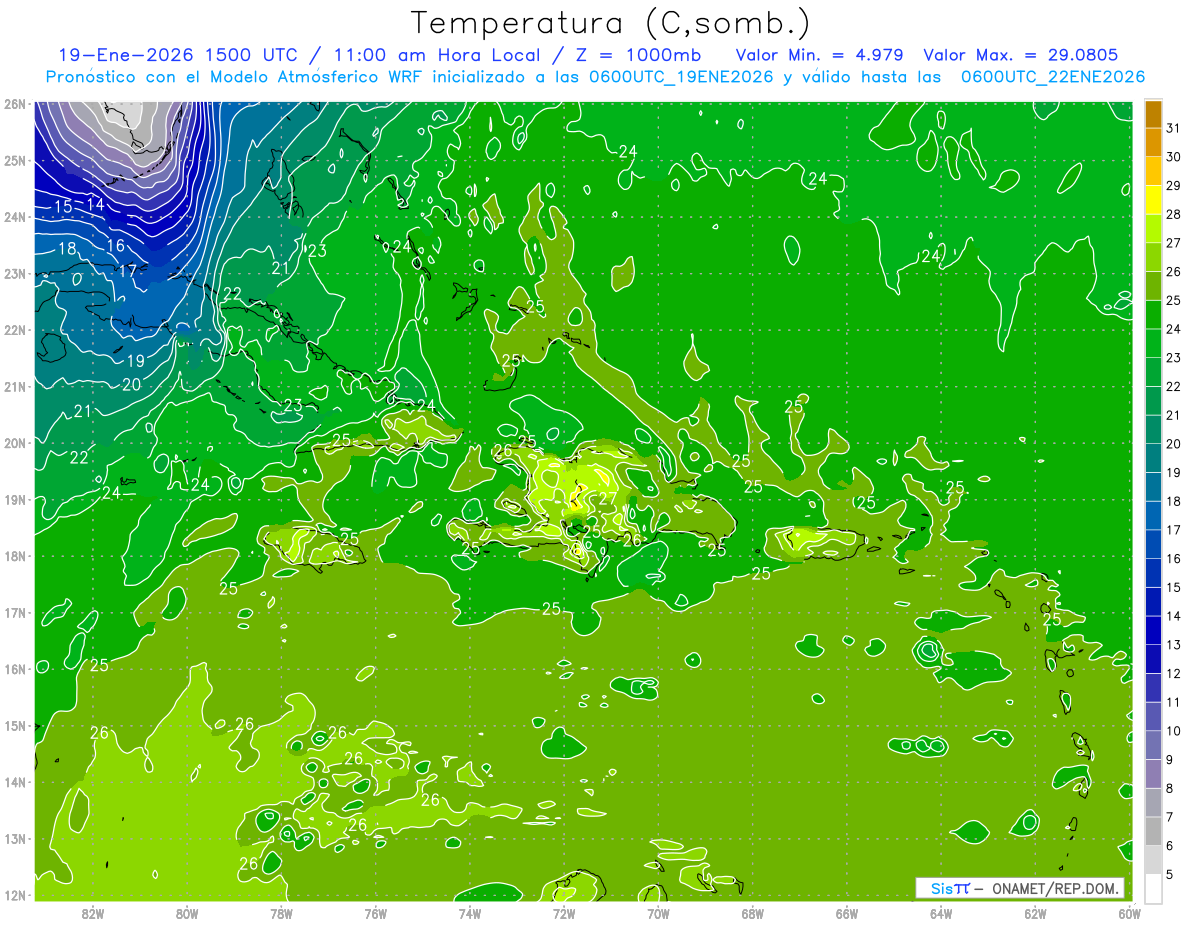The image size is (1200, 927).
Task: Click color scale label '20'
Action: (1174, 444)
